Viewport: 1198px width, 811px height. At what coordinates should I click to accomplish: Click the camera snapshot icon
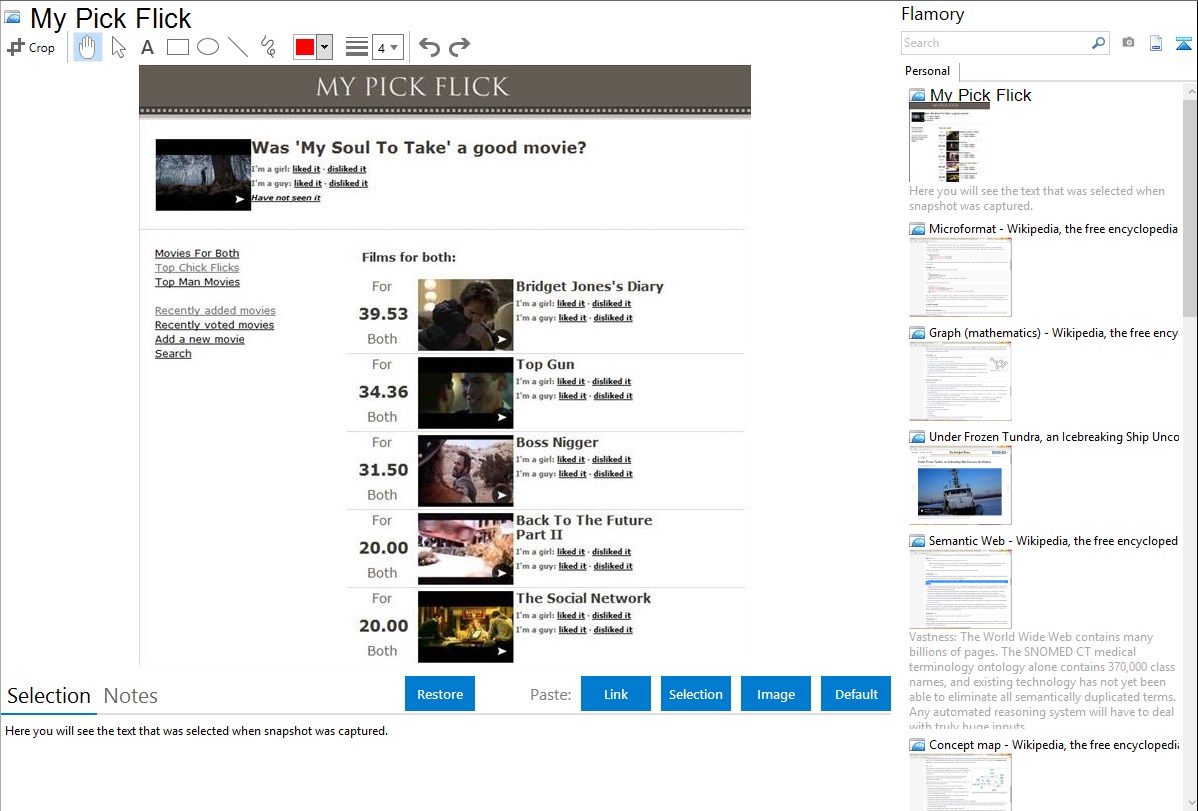pos(1128,43)
